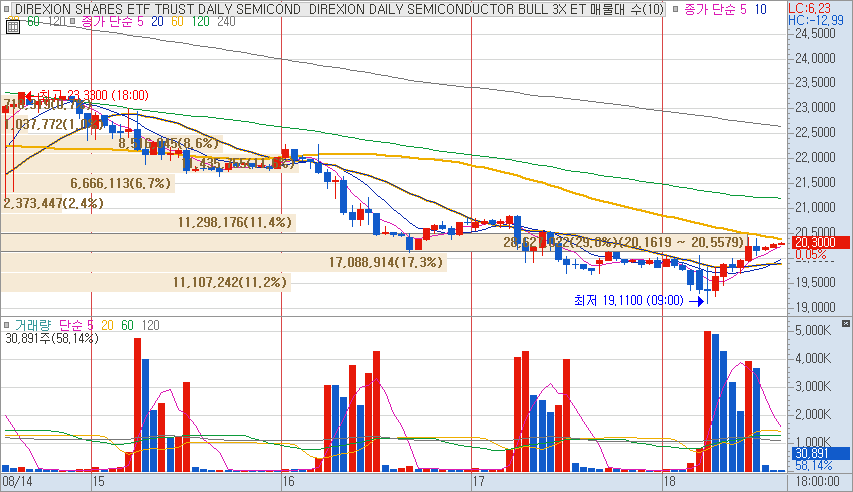Click the 11,107,242(11.2%) volume profile bar
Screen dimensions: 853x492
click(145, 282)
